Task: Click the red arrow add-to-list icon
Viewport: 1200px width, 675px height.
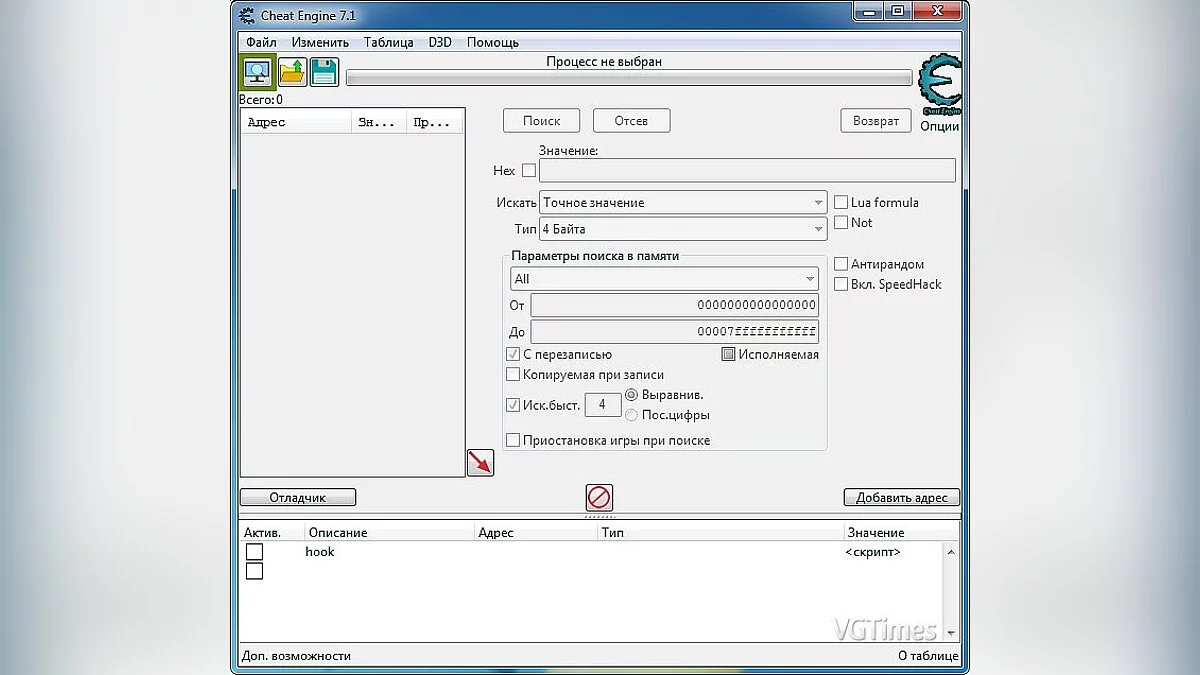Action: pos(480,462)
